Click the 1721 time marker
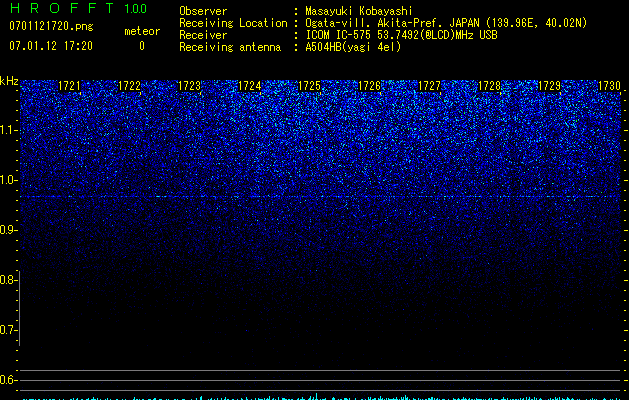This screenshot has height=400, width=629. pos(69,86)
